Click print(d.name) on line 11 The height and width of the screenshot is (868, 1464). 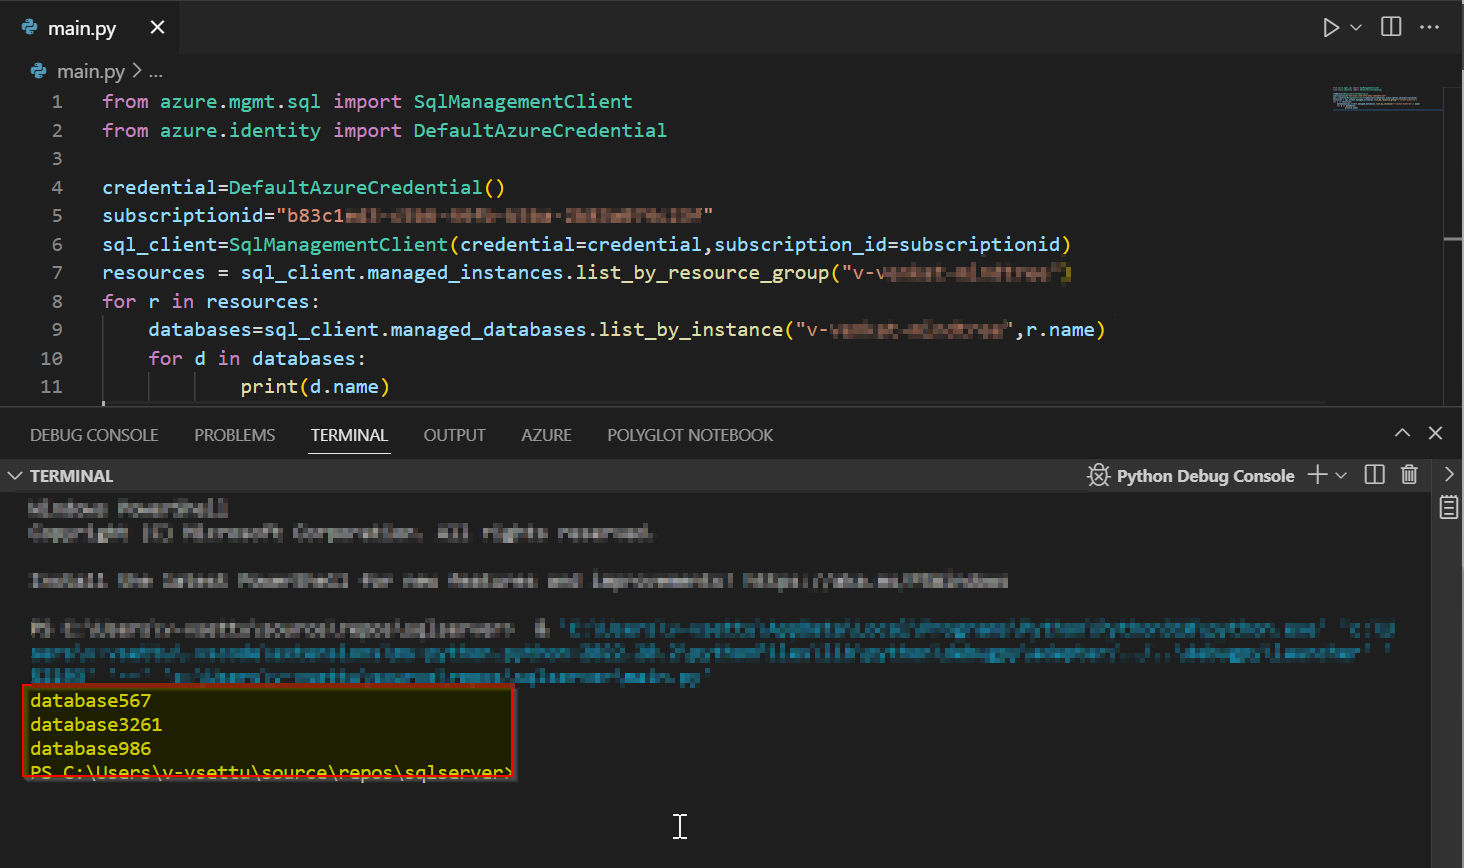tap(315, 386)
